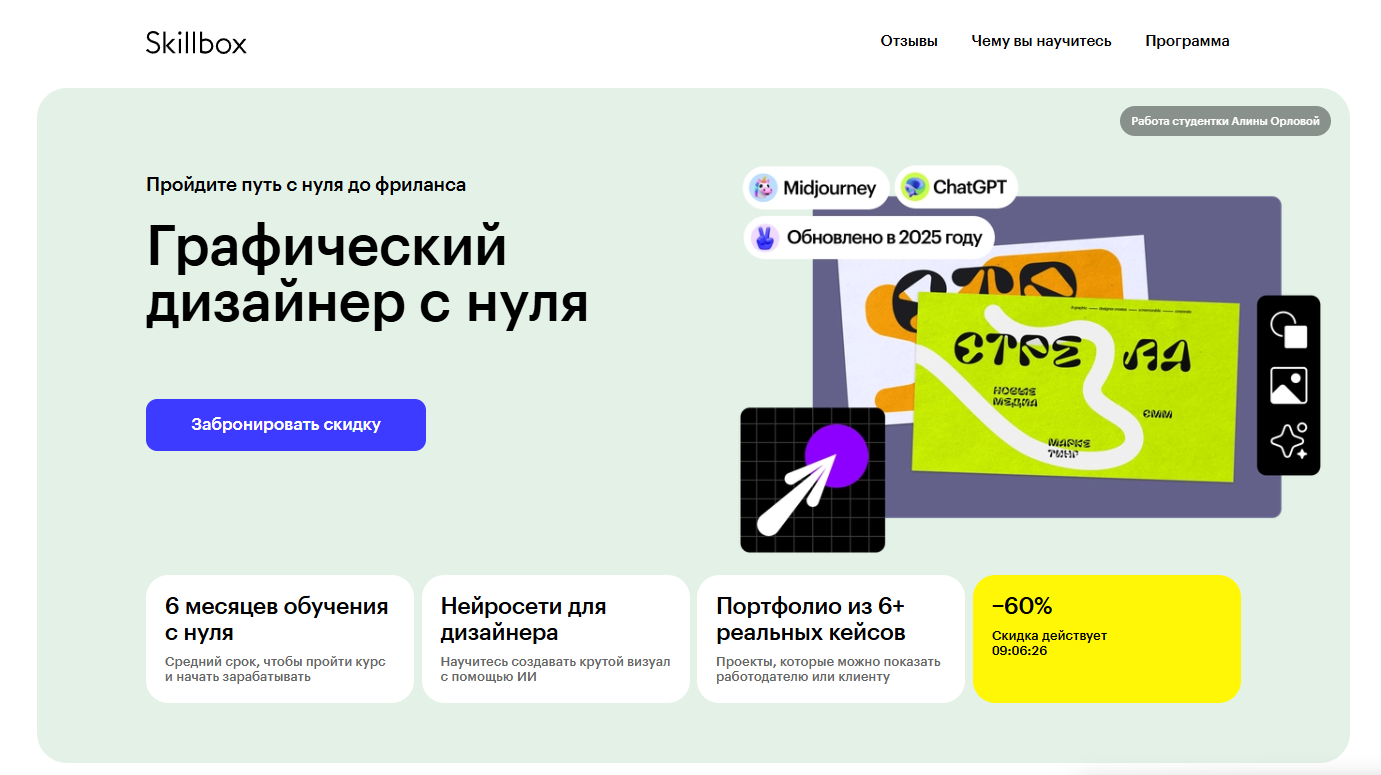This screenshot has height=775, width=1381.
Task: Select the AI sparkle icon in black toolbar
Action: pos(1288,441)
